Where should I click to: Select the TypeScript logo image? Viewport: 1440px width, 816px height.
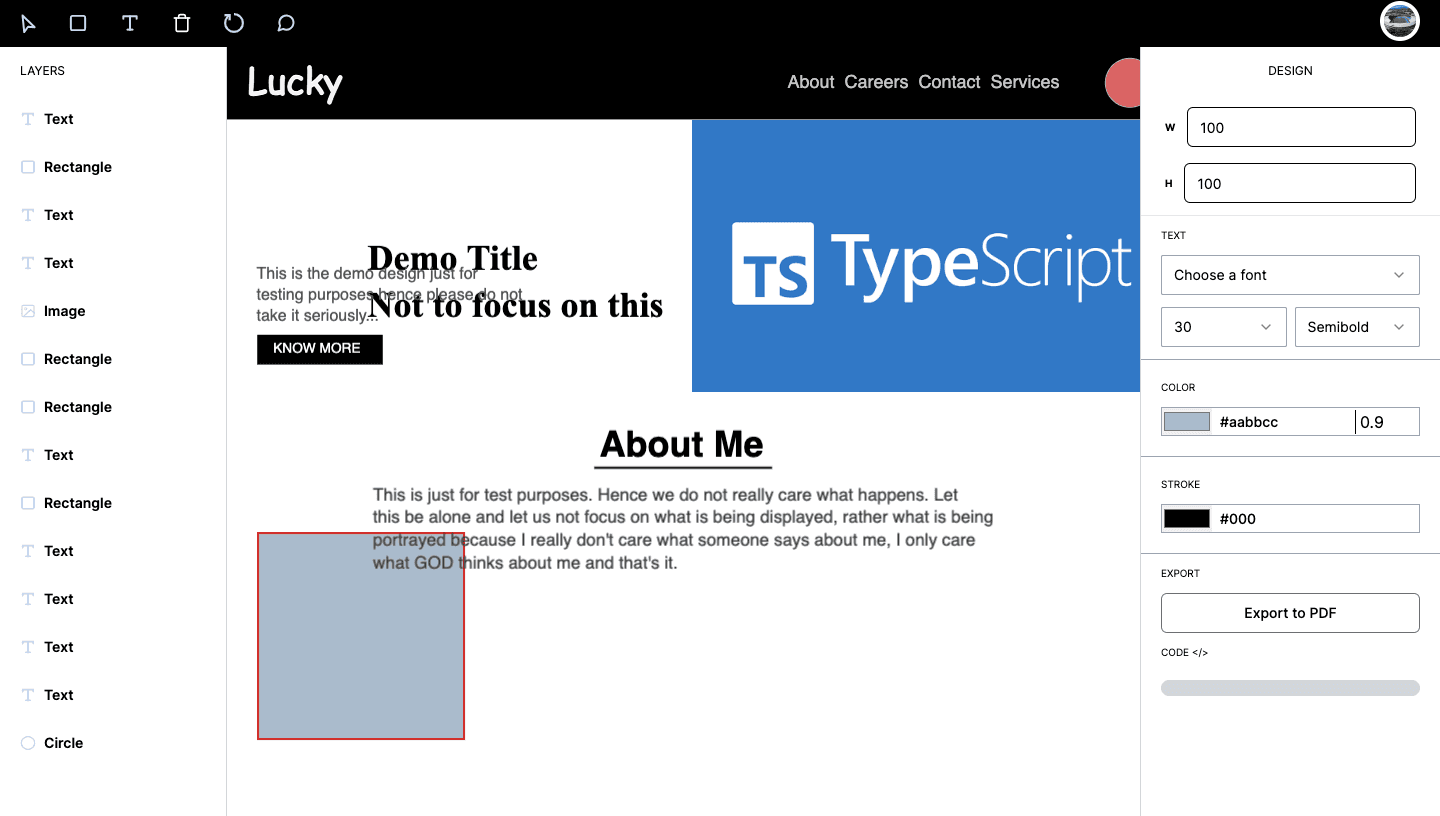916,256
